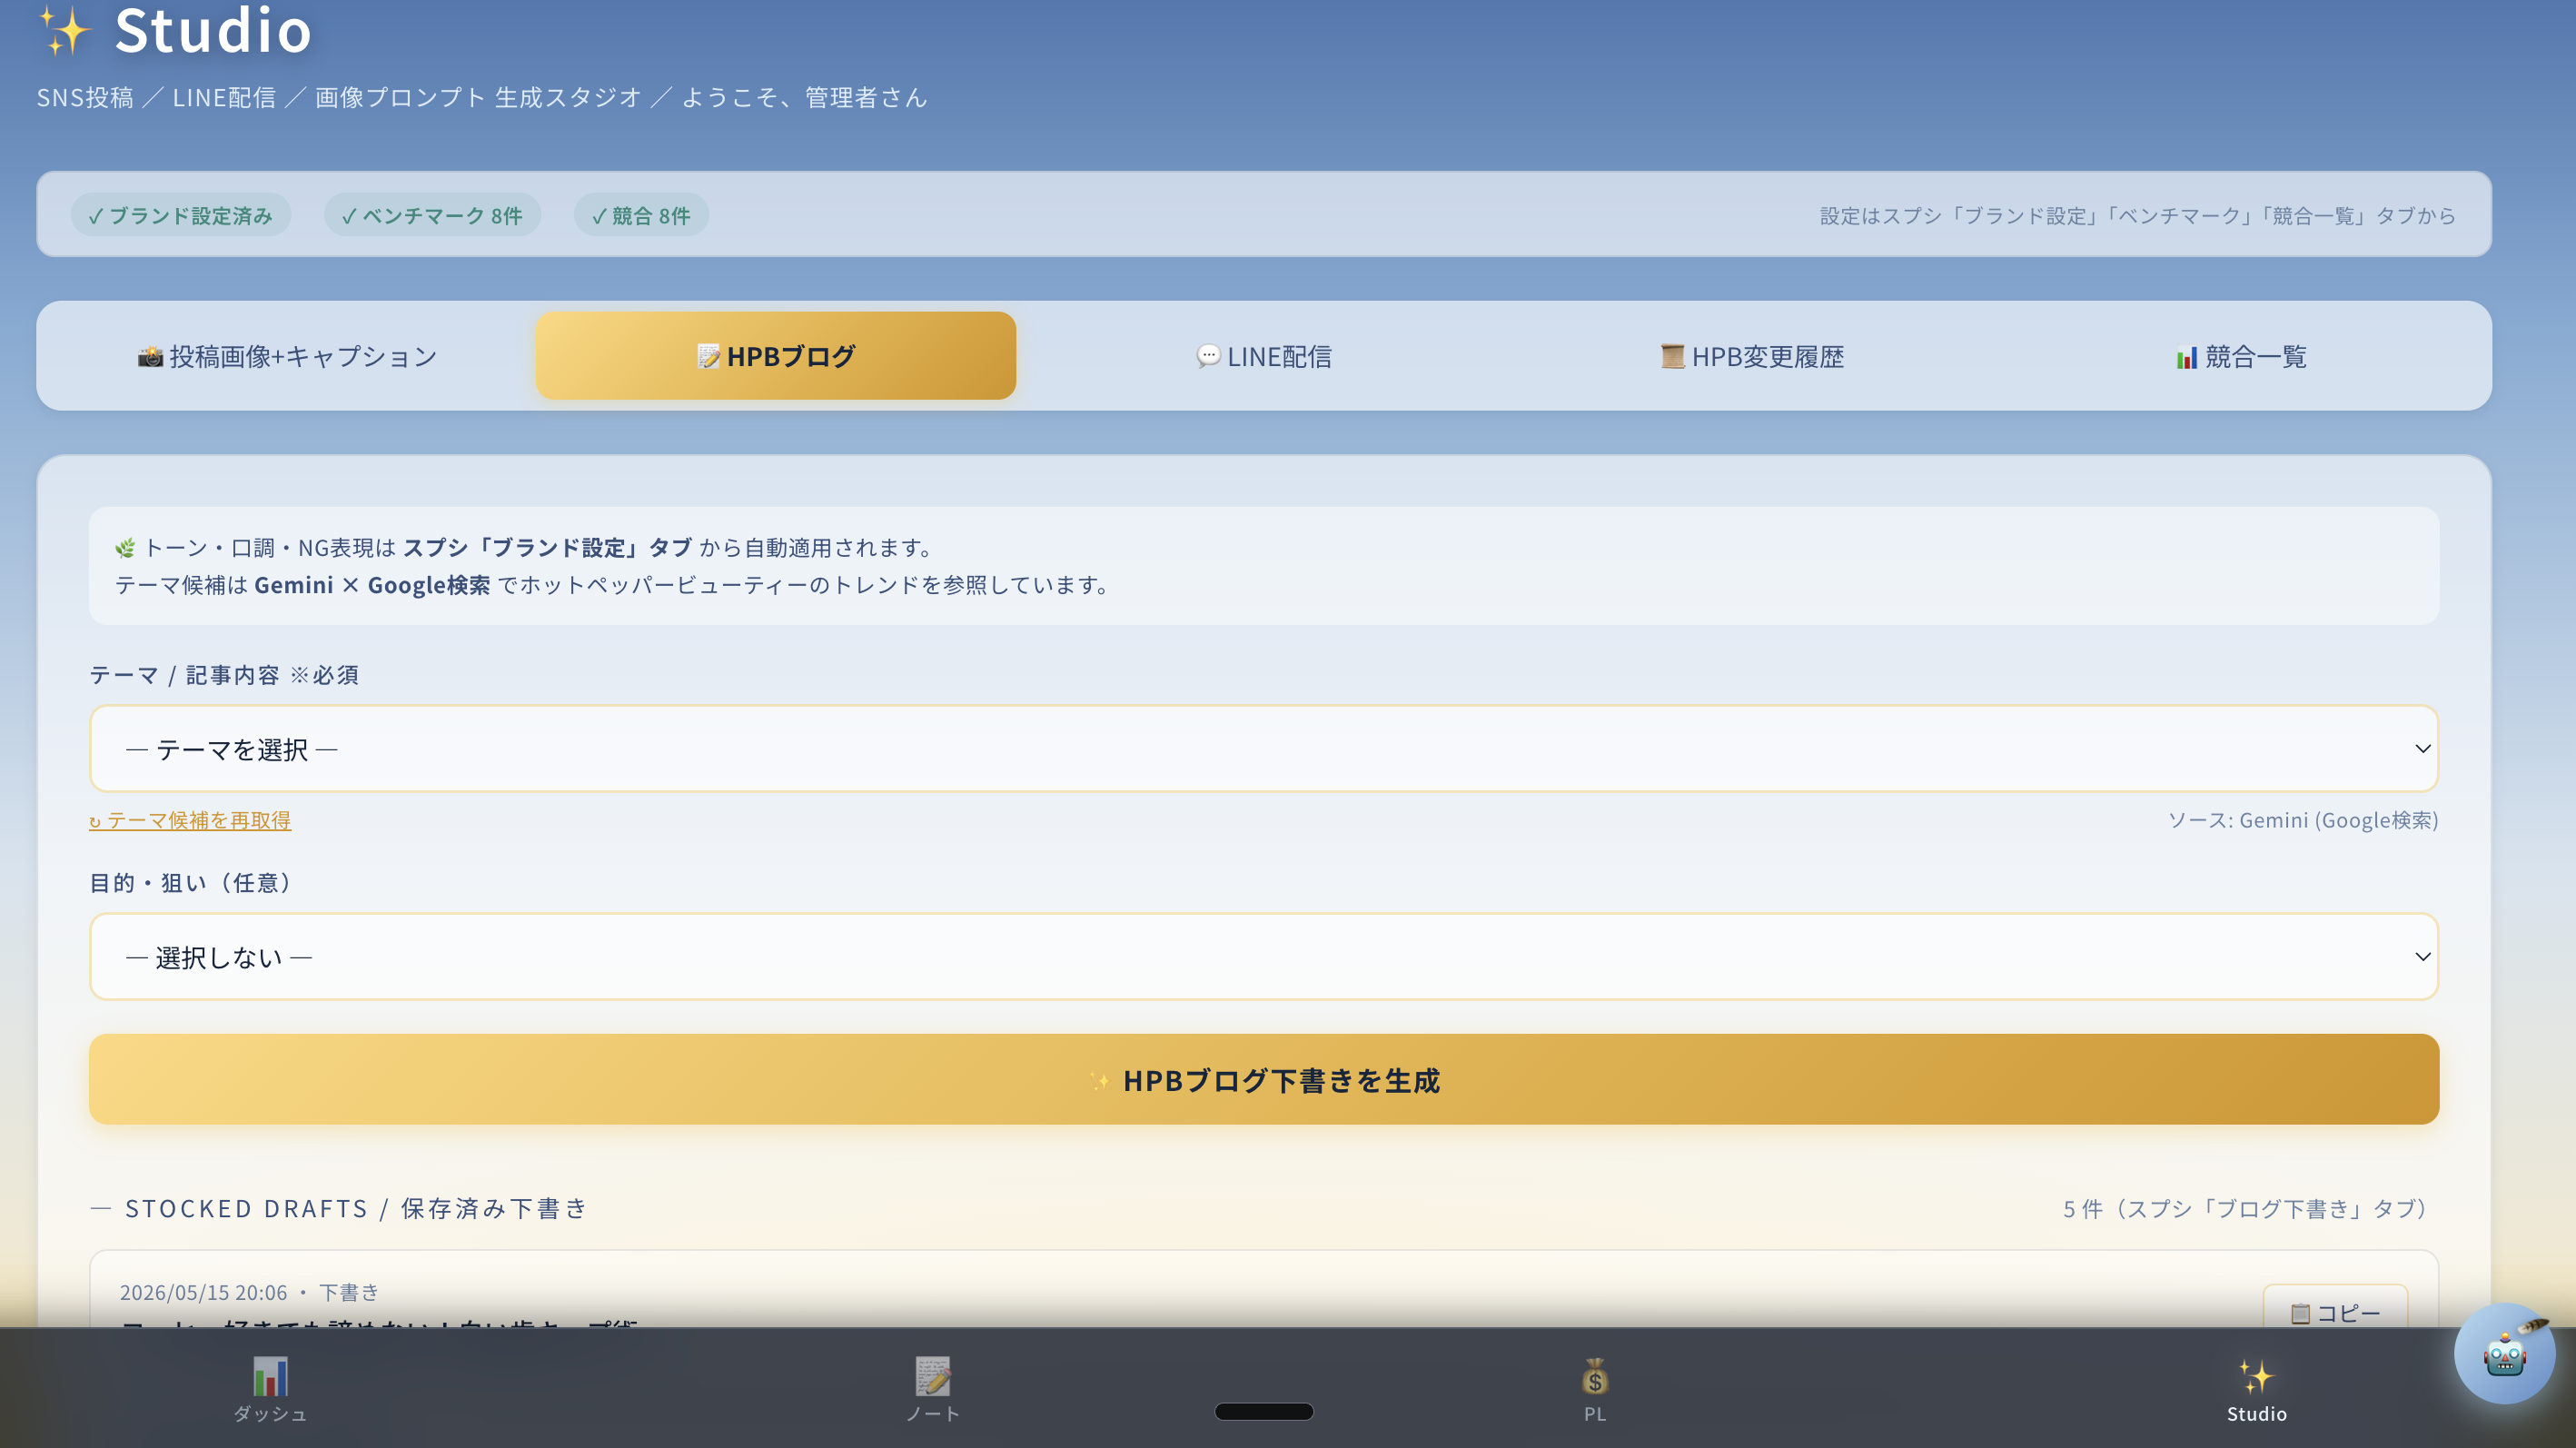Click '2026/05/15 20:06' draft timestamp

coord(203,1293)
